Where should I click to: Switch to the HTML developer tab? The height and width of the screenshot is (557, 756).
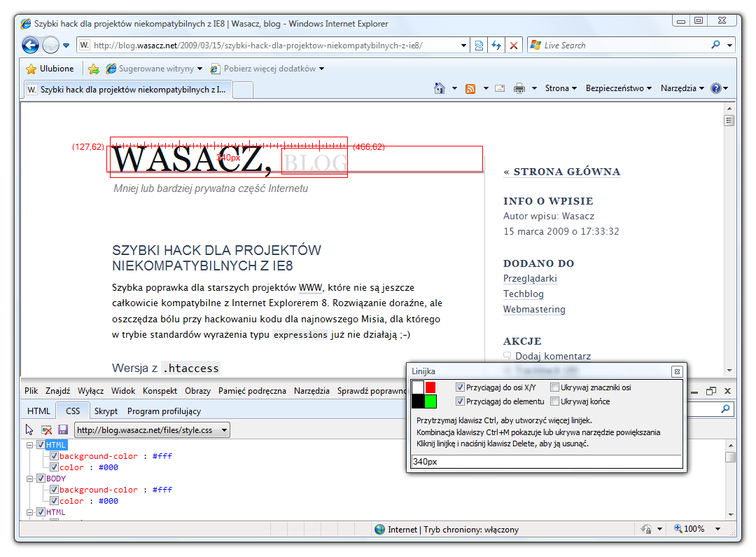pyautogui.click(x=39, y=411)
